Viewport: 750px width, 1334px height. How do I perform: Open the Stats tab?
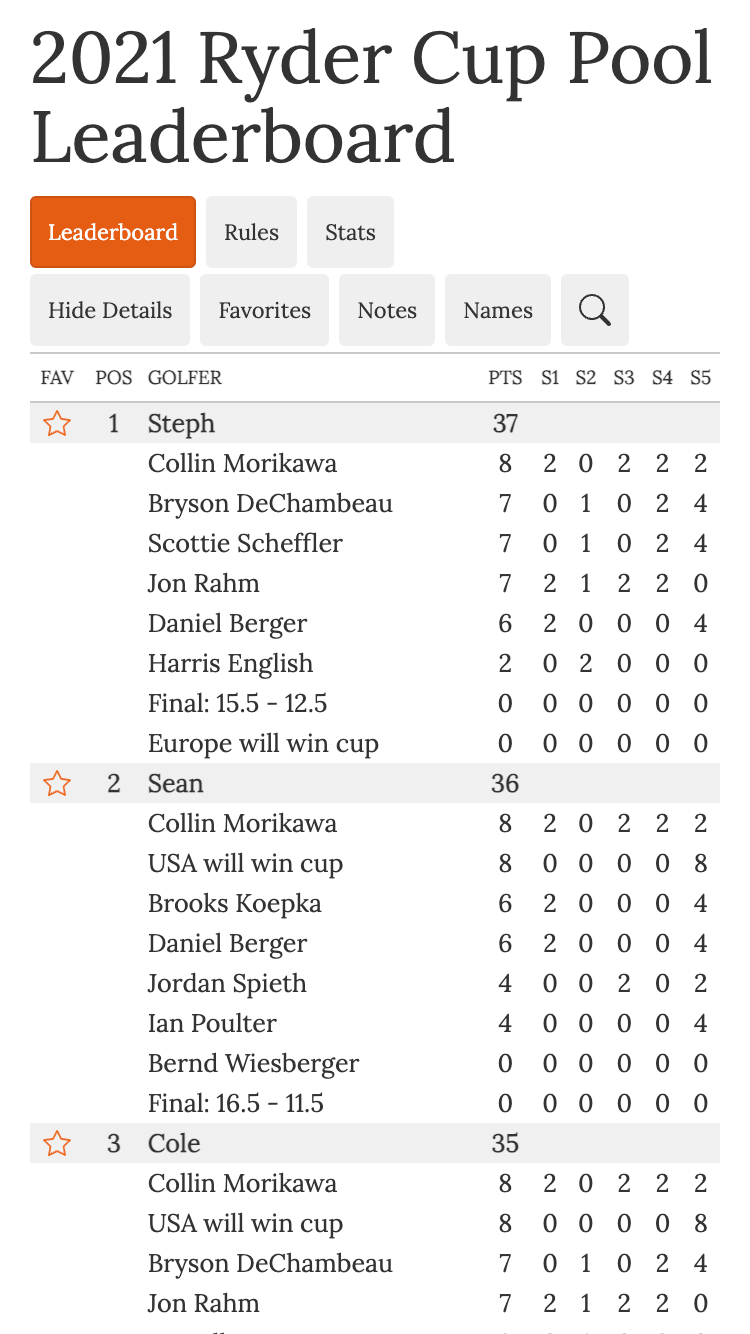tap(350, 232)
